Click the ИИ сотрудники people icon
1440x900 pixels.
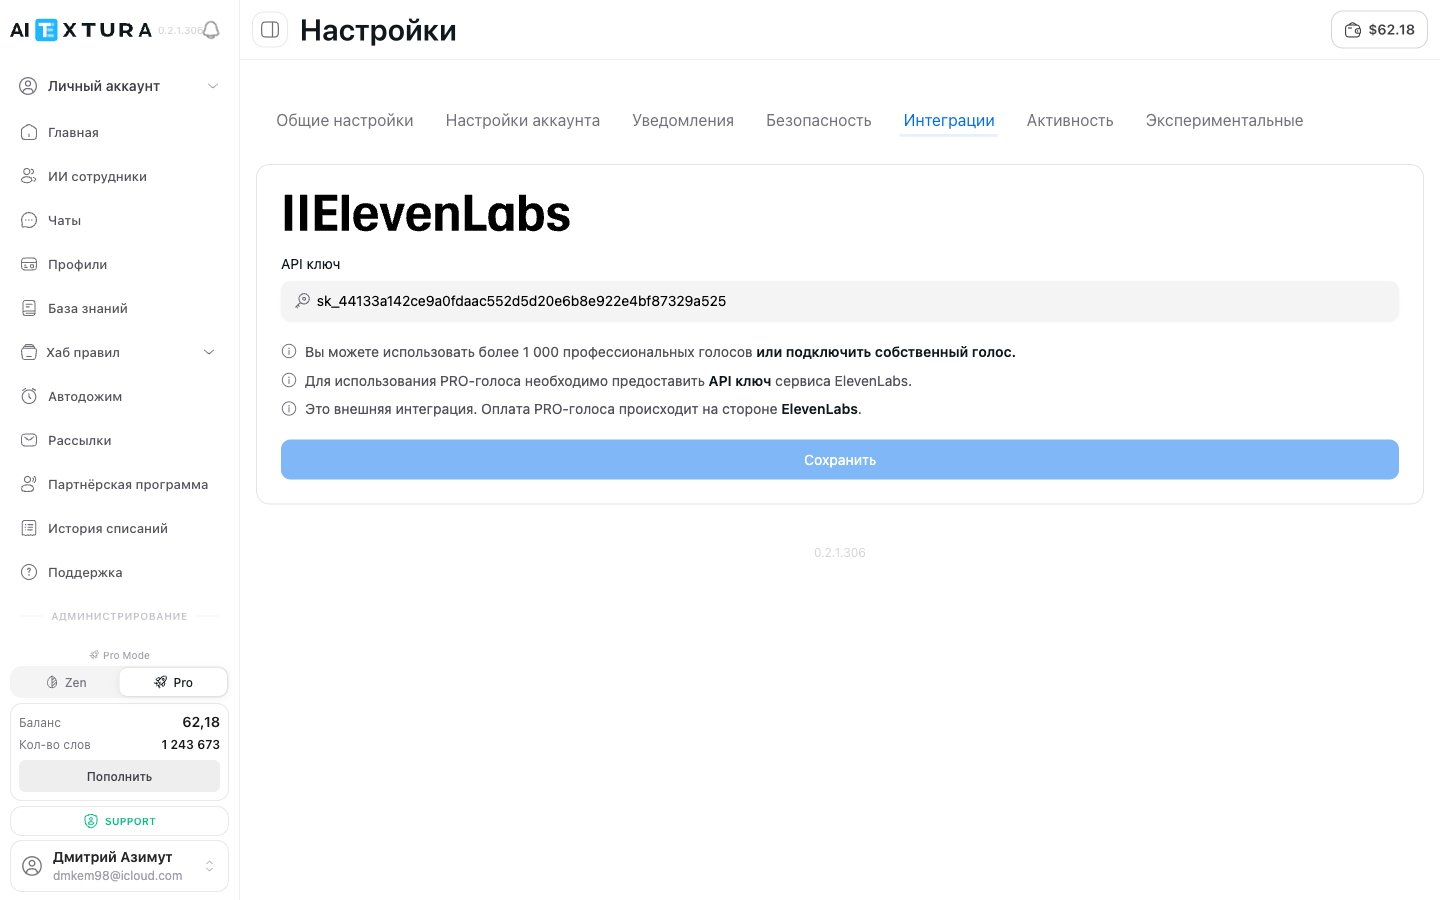[x=29, y=176]
